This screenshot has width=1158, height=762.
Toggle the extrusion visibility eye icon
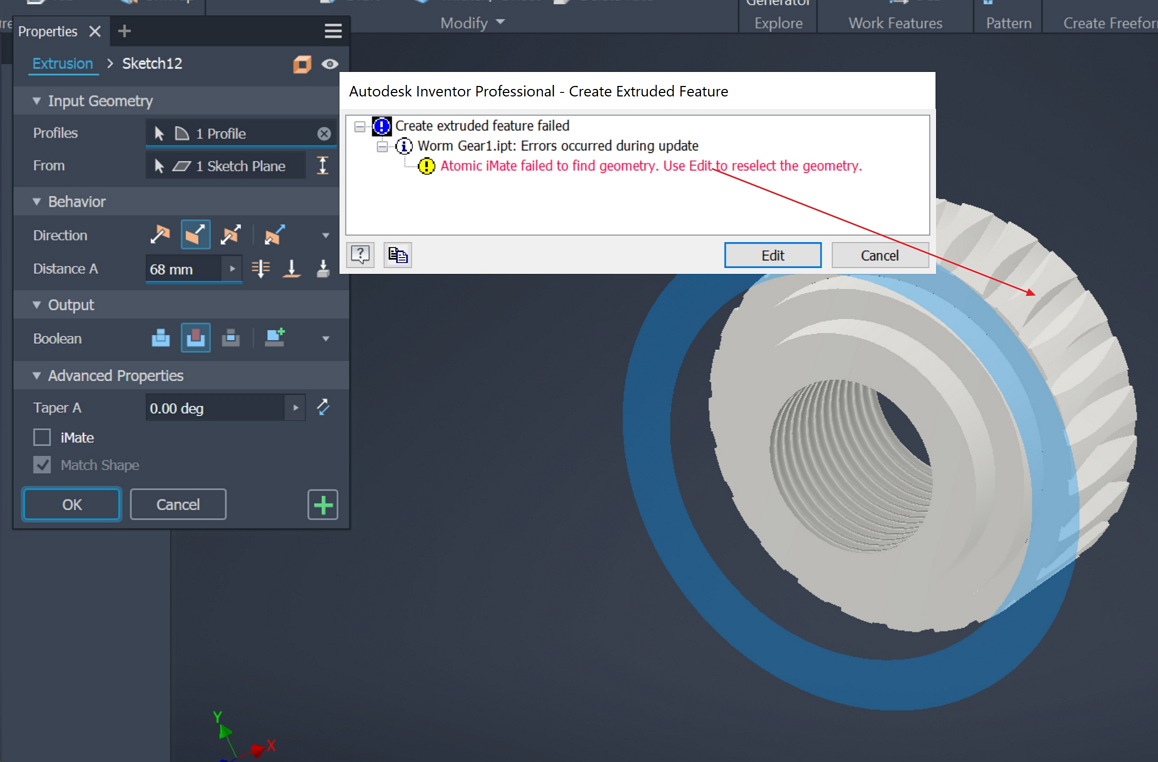point(329,64)
